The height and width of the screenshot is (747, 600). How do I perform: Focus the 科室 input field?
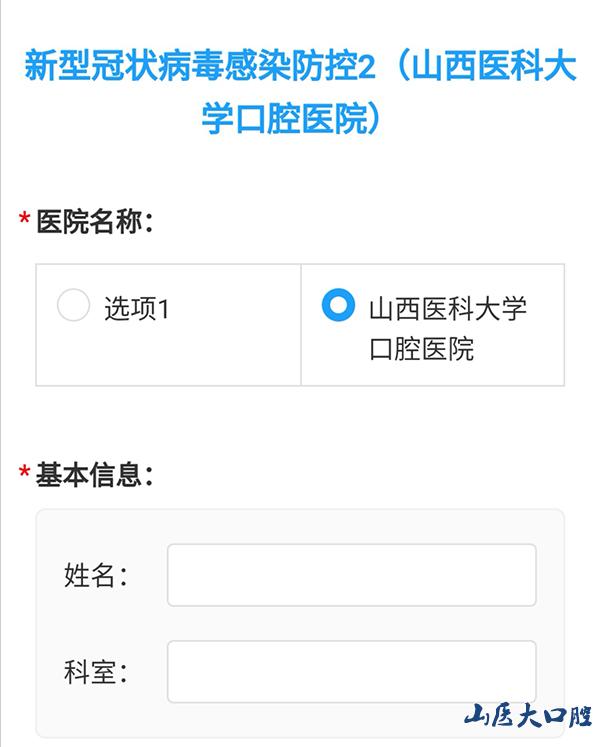click(x=351, y=671)
